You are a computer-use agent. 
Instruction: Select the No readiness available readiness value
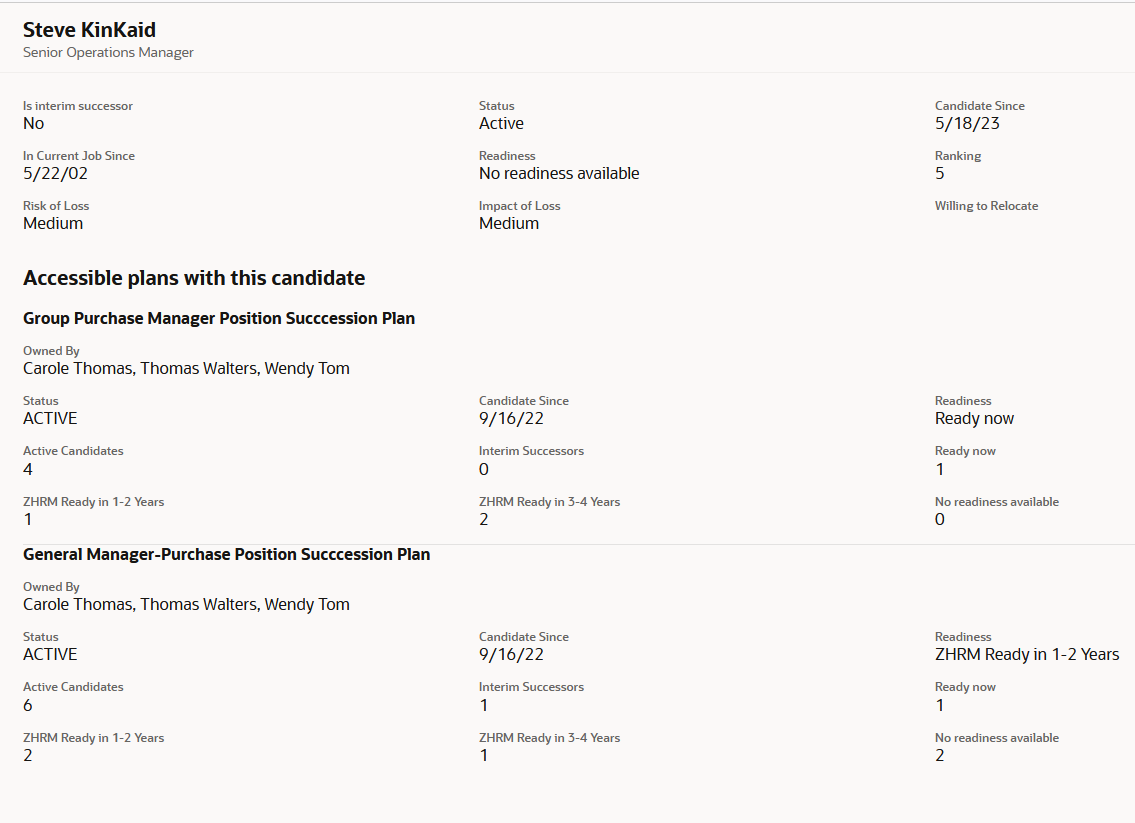(x=559, y=173)
